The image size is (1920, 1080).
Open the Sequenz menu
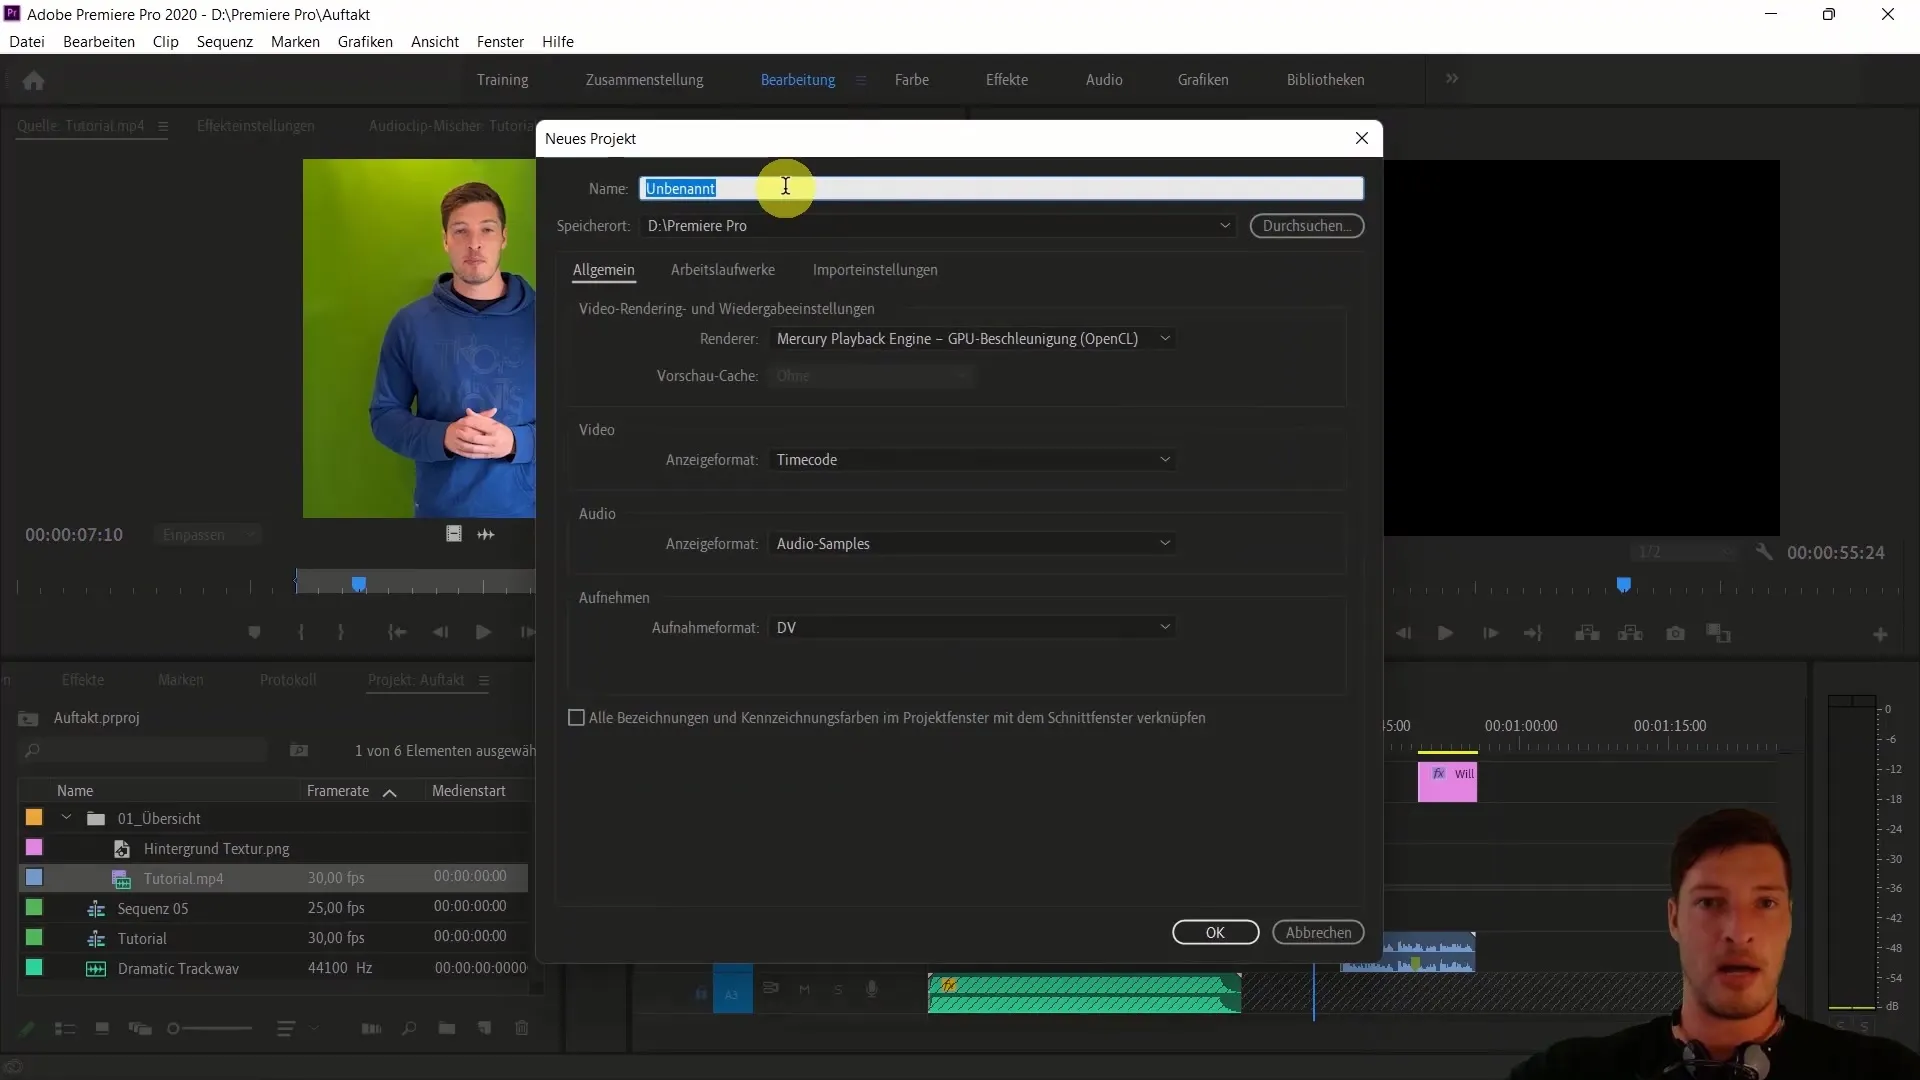coord(225,42)
